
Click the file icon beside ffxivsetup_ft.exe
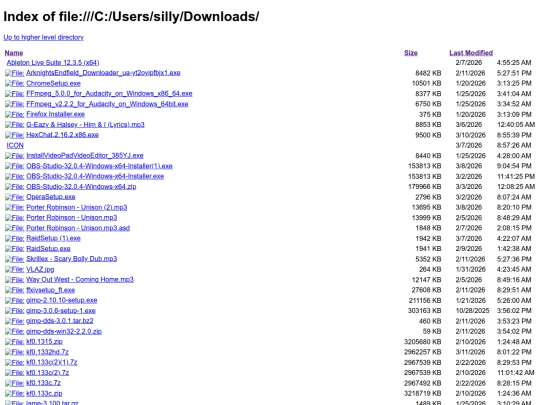pos(14,290)
